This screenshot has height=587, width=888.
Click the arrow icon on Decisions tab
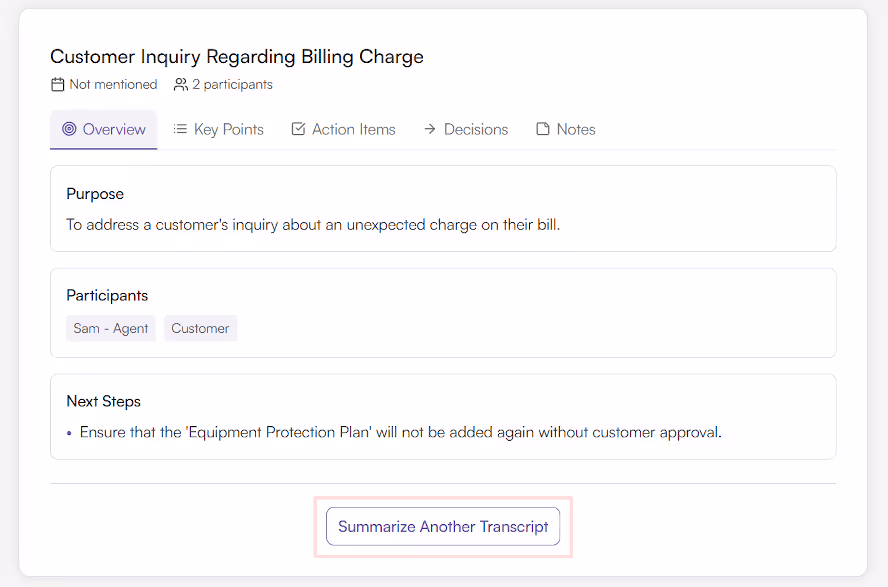(x=430, y=129)
